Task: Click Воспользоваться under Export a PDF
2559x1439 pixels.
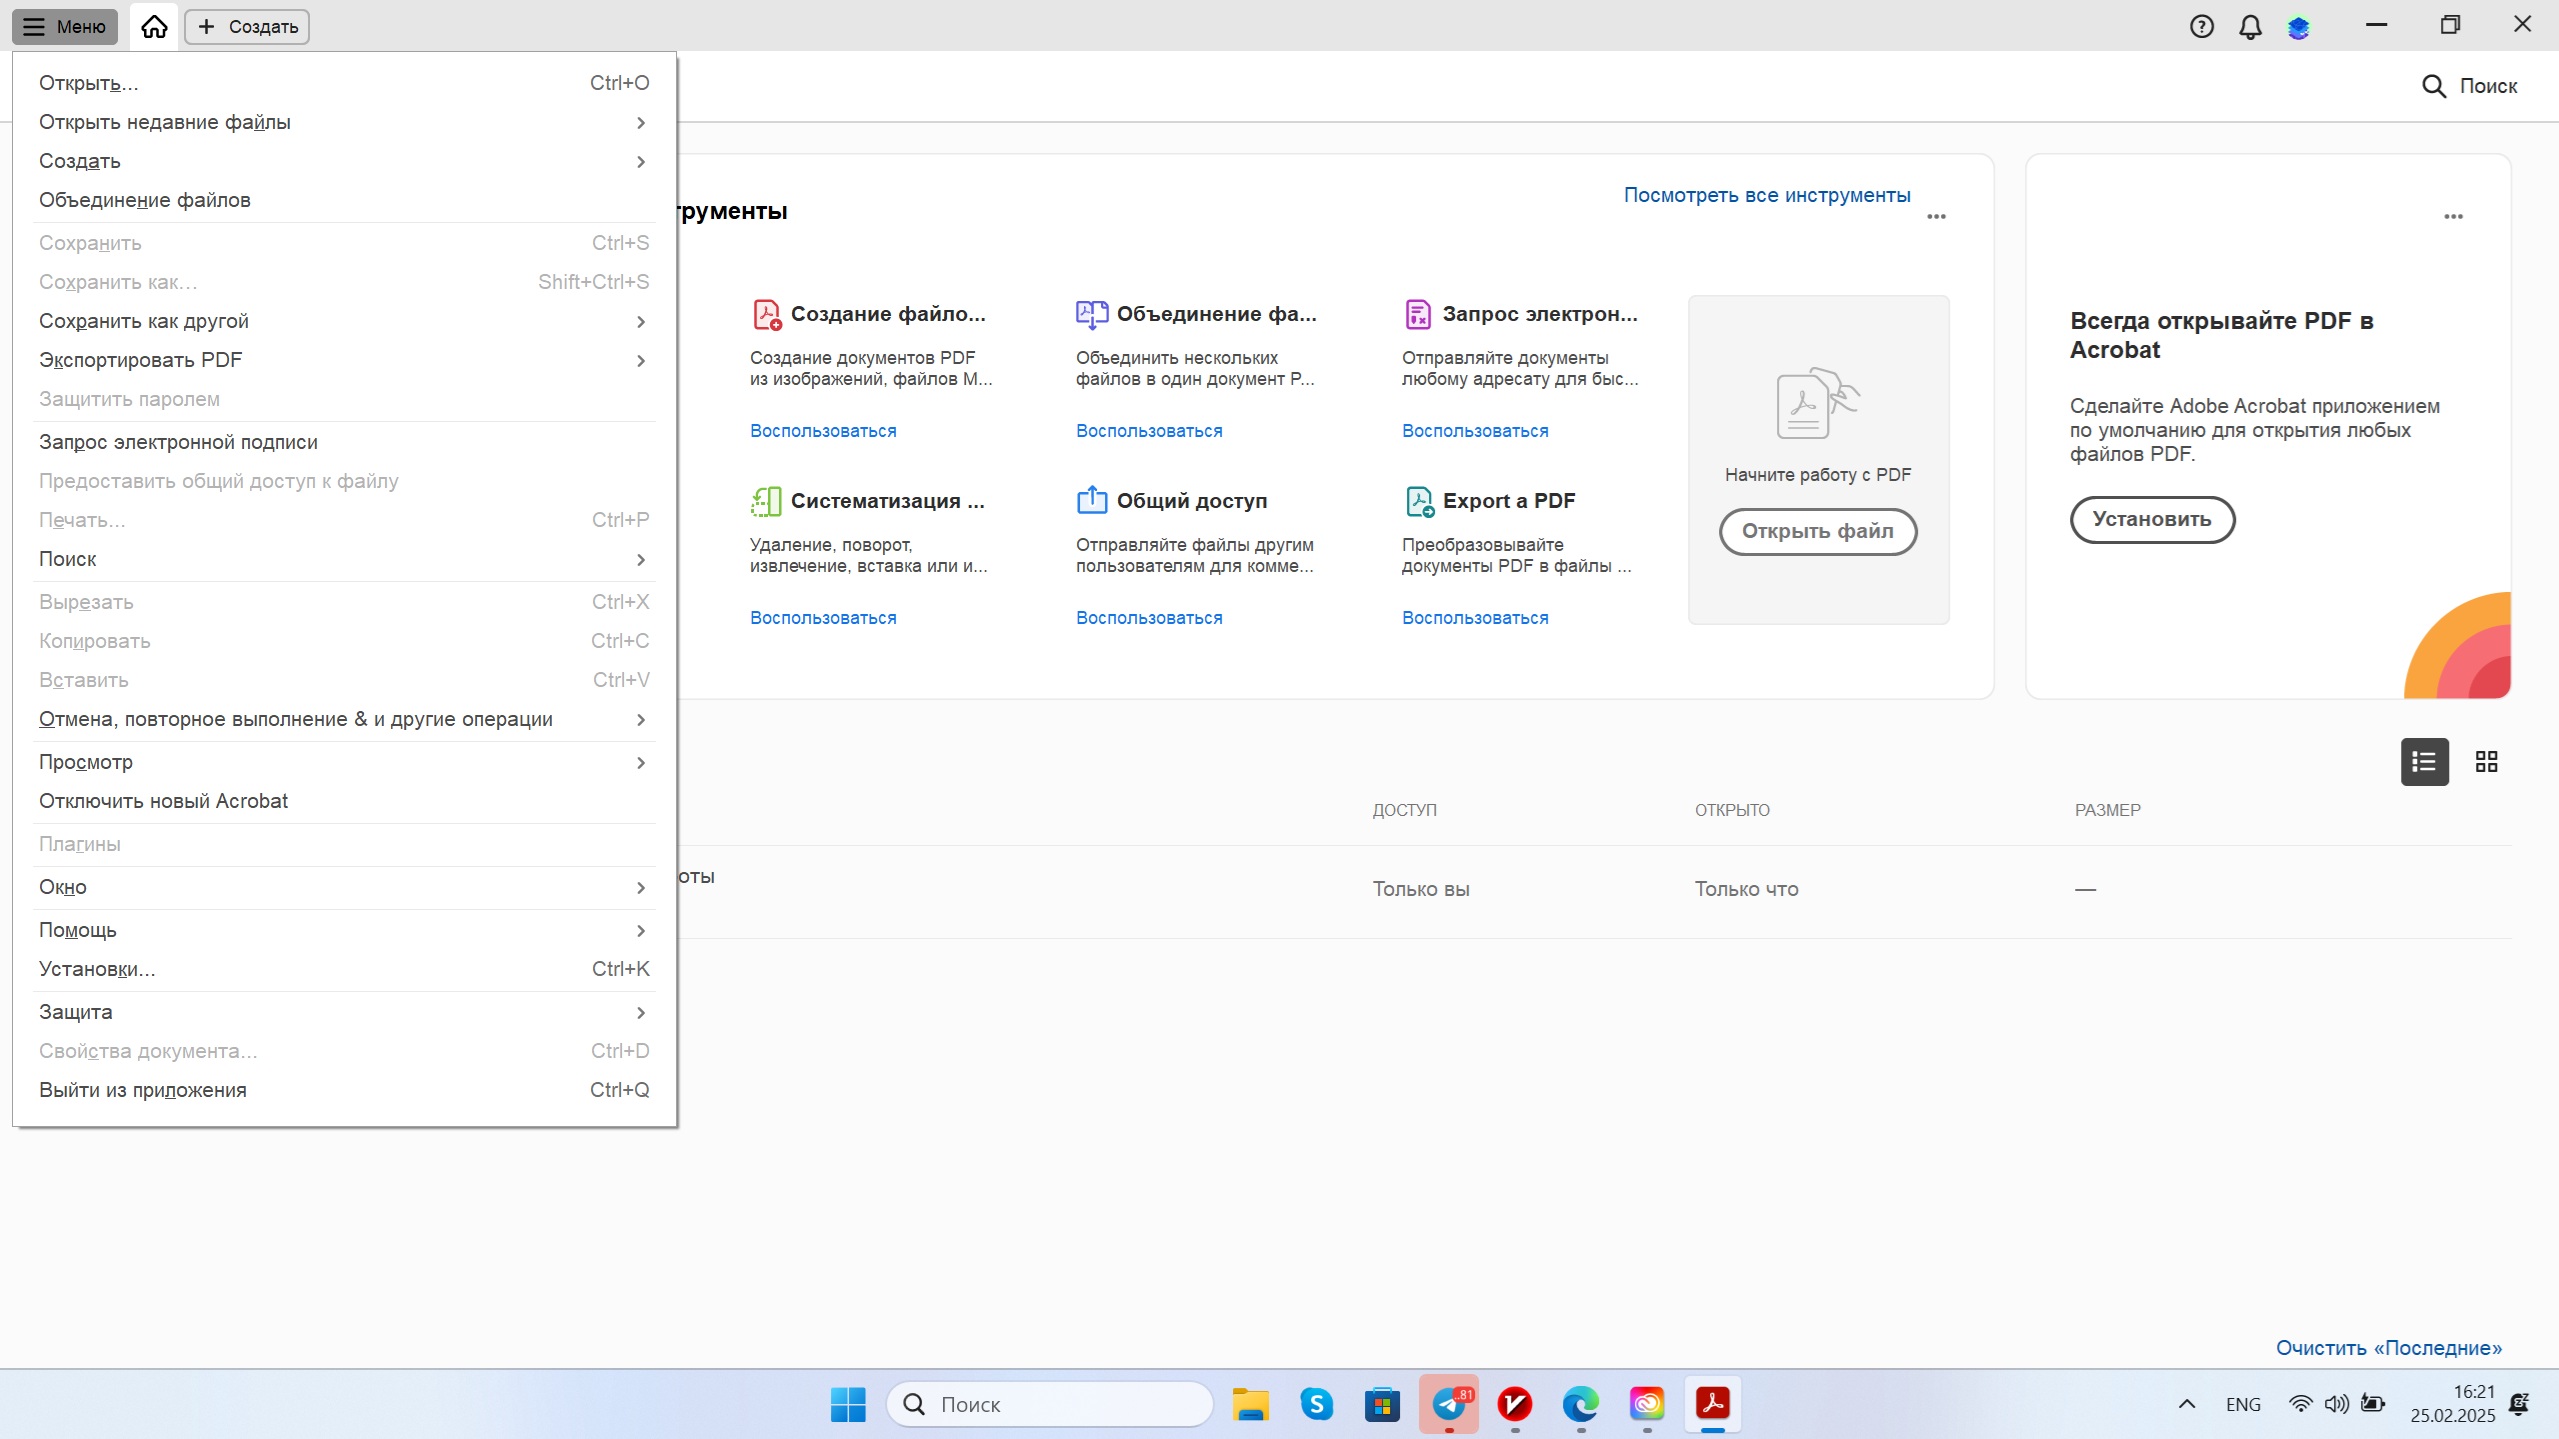Action: (x=1475, y=618)
